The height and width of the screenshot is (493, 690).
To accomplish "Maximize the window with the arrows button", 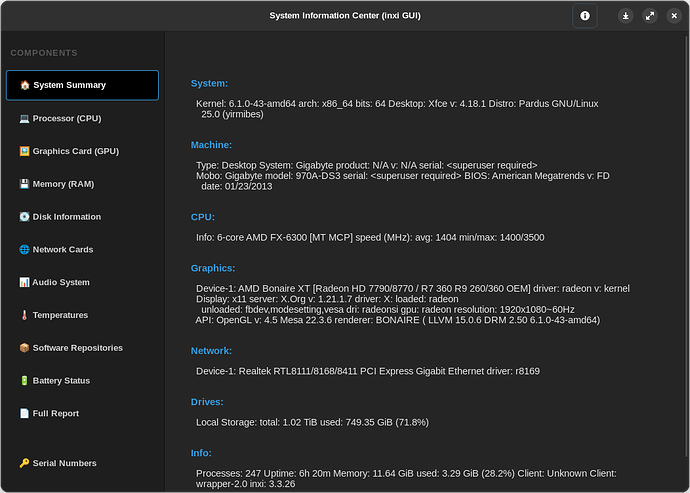I will (650, 16).
